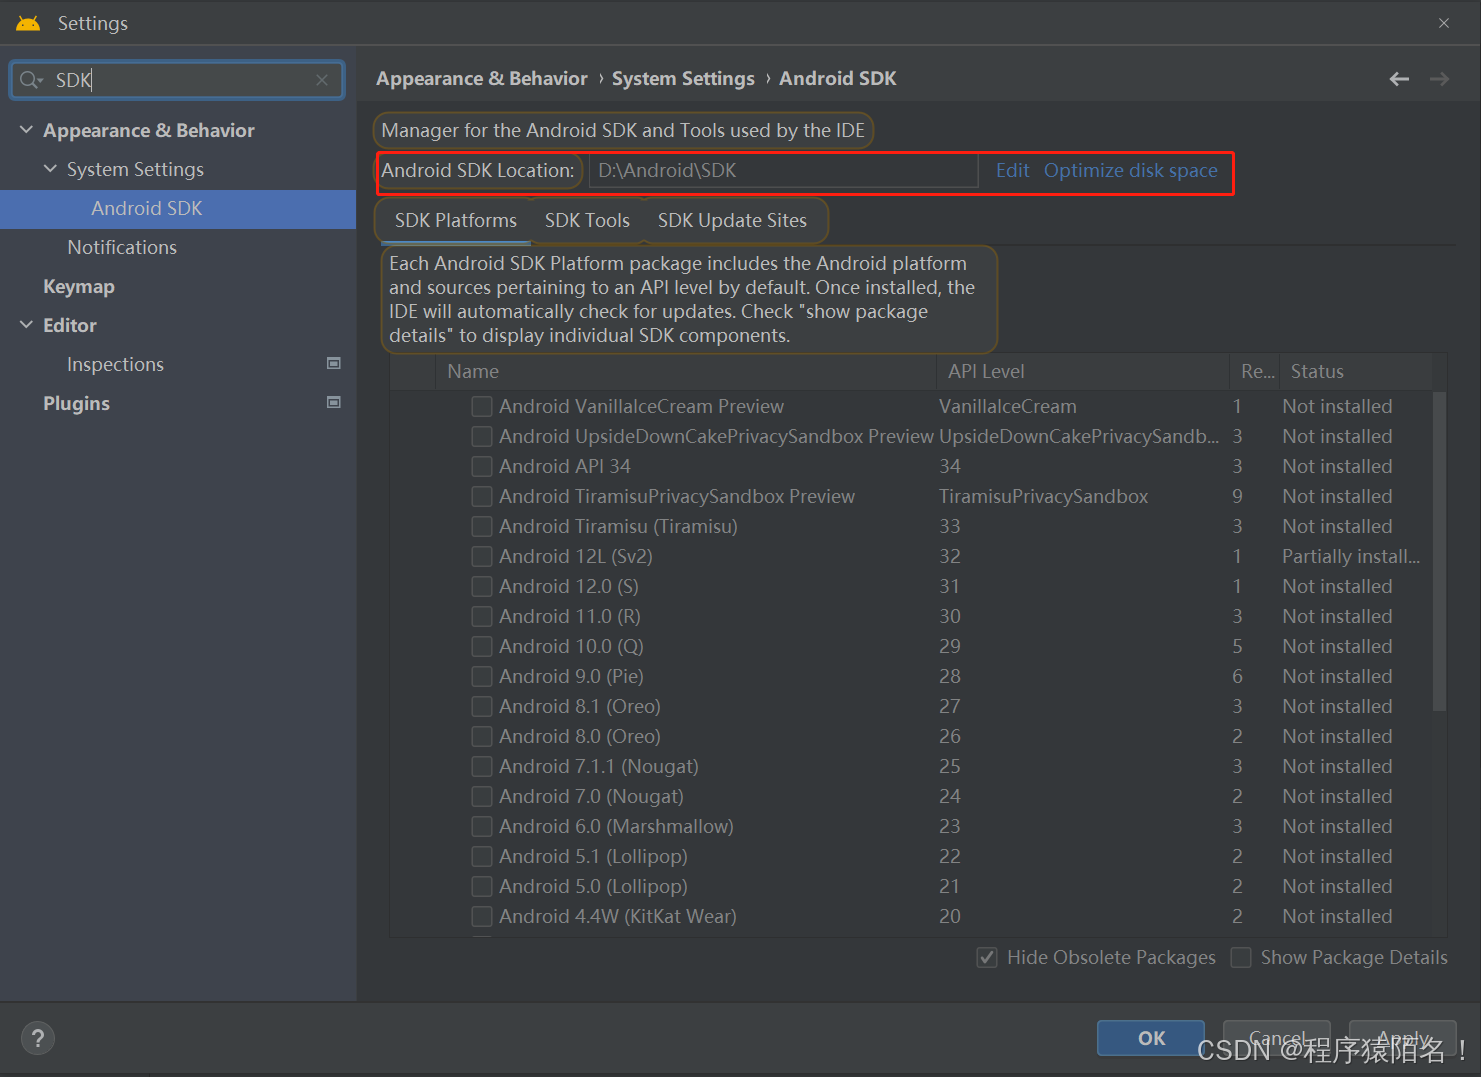
Task: Click the Android SDK Location path field
Action: coord(783,170)
